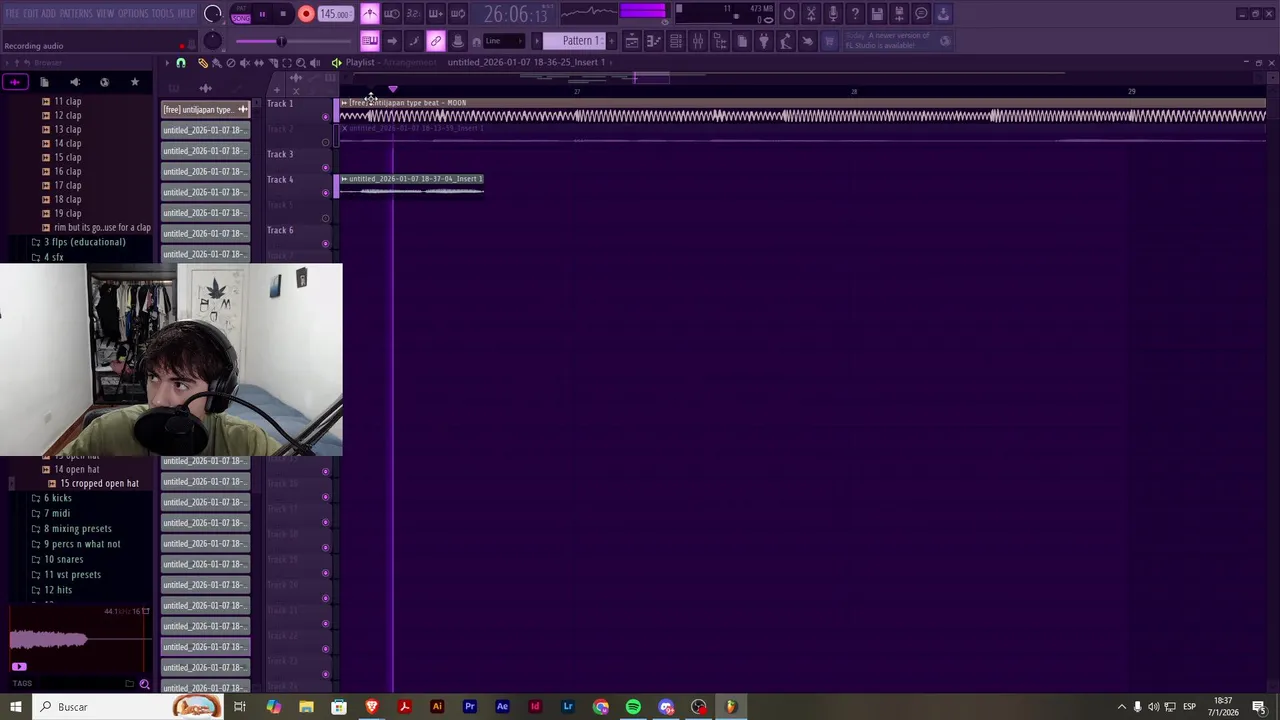Click the record button in transport
This screenshot has width=1280, height=720.
pos(306,14)
